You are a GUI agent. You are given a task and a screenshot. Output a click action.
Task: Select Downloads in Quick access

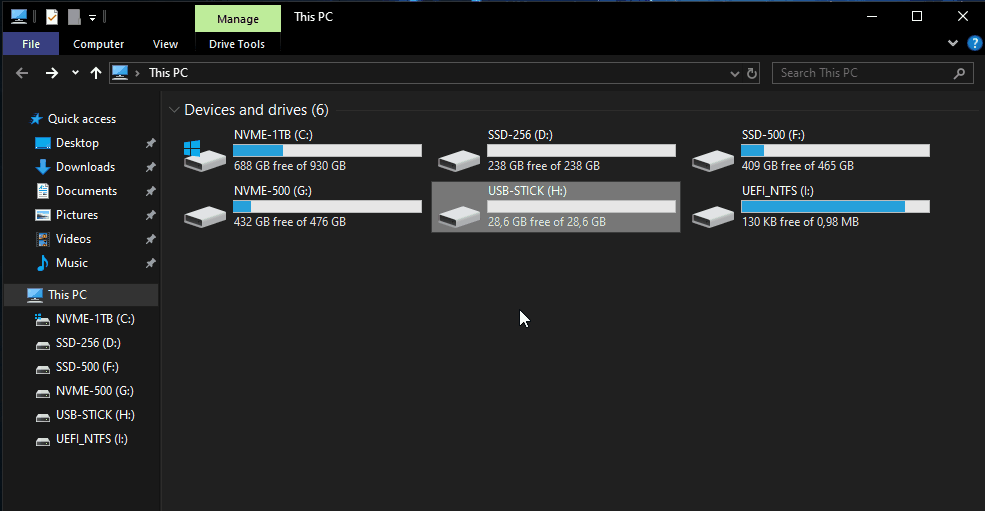(85, 167)
